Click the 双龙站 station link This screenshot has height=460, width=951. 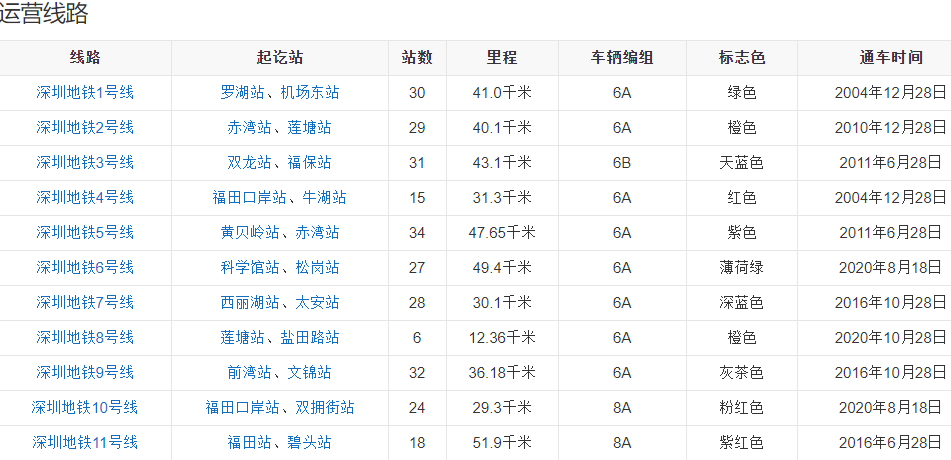(x=249, y=163)
